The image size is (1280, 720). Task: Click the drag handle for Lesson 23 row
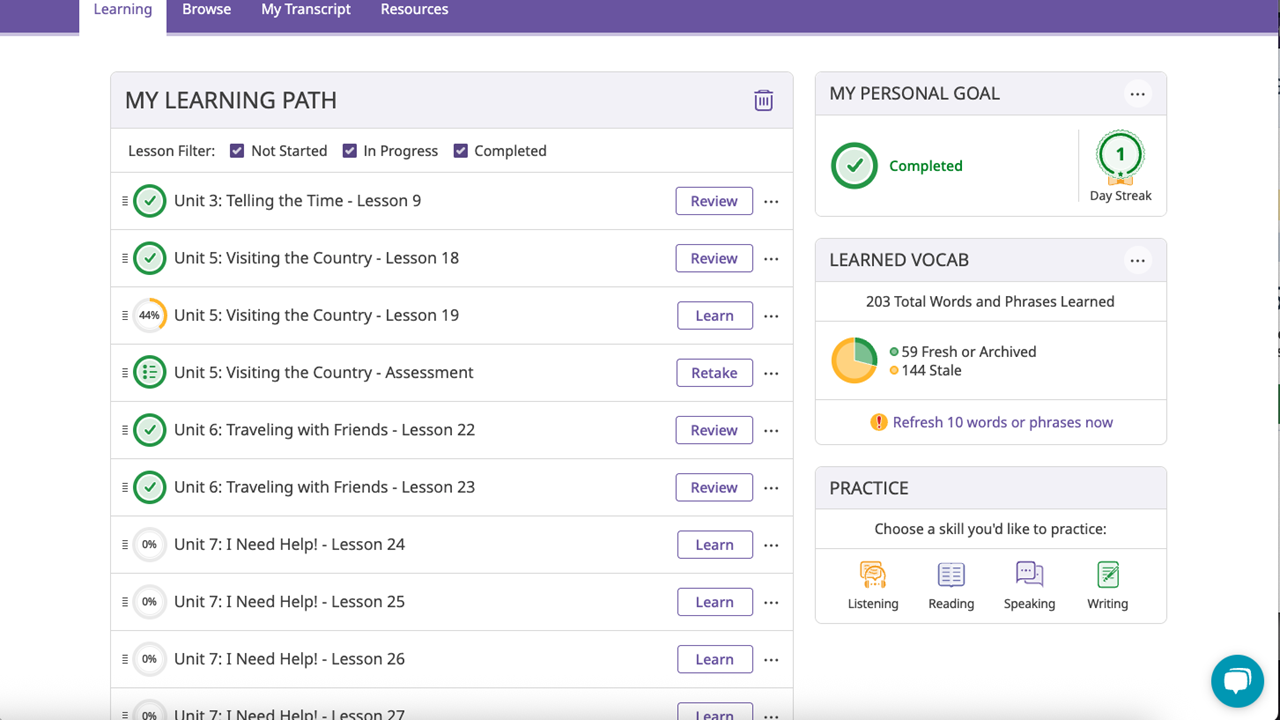tap(125, 487)
